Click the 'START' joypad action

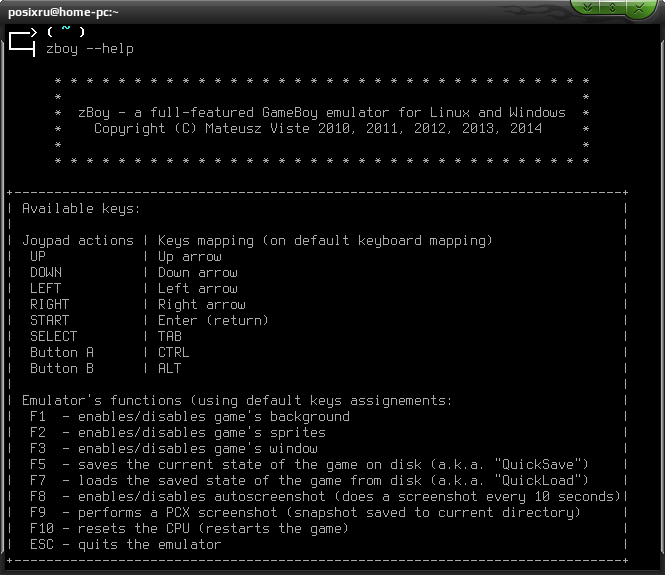click(x=50, y=321)
